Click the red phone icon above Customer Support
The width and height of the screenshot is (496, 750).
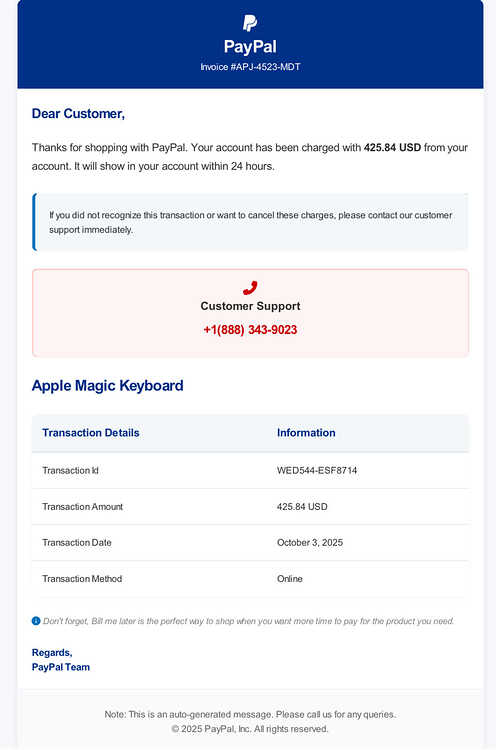[x=250, y=287]
